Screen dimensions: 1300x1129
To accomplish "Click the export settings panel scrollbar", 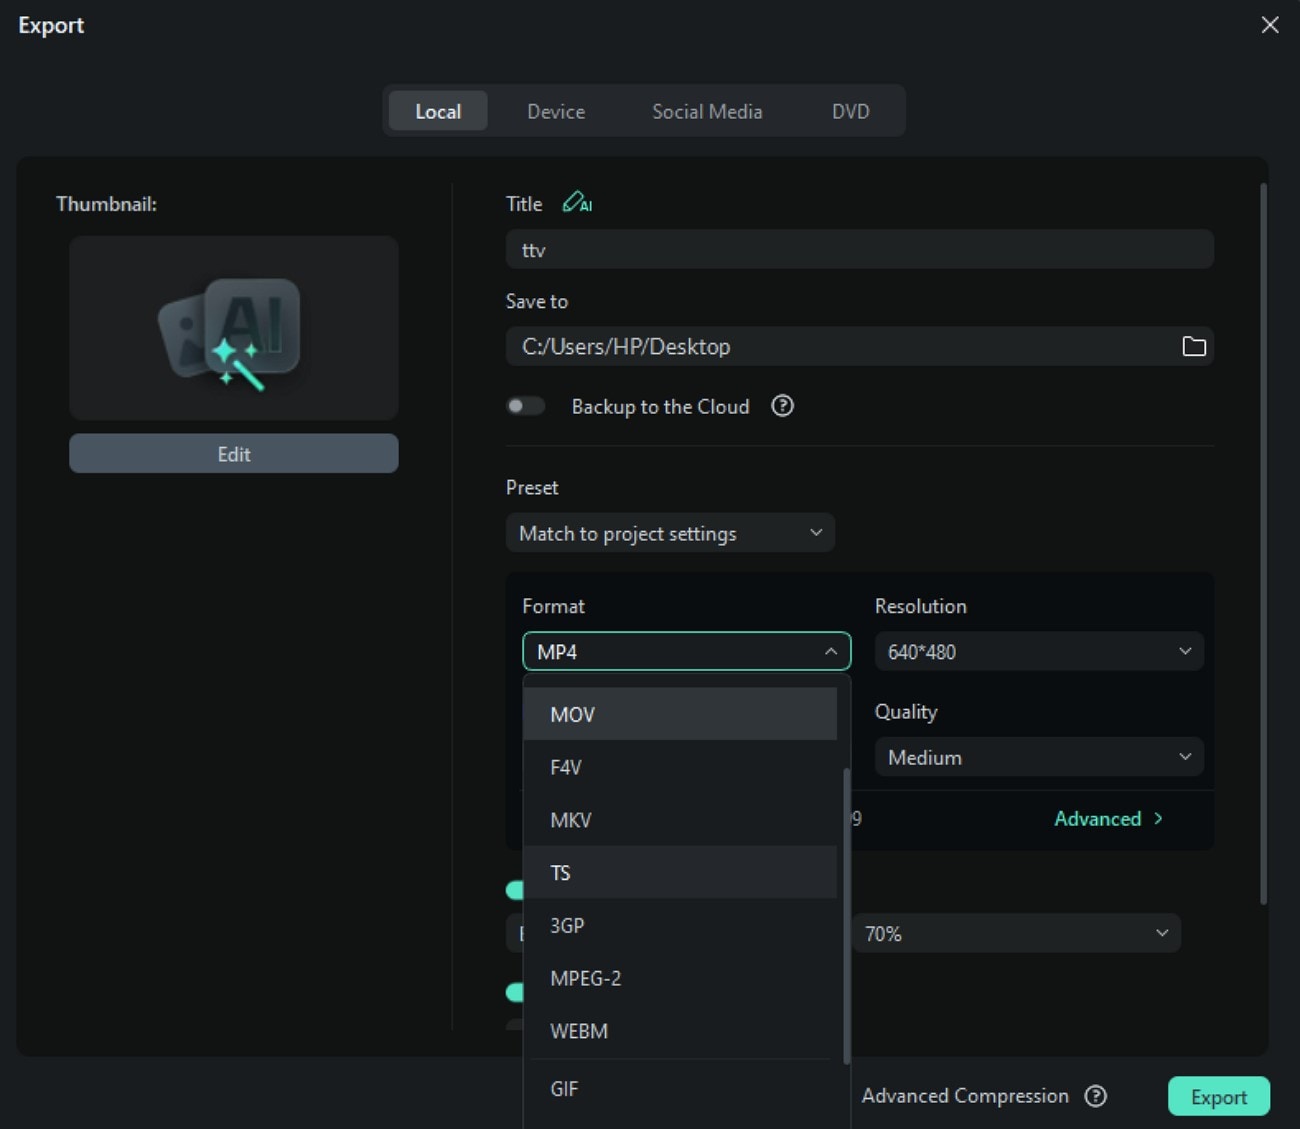I will click(x=1264, y=545).
